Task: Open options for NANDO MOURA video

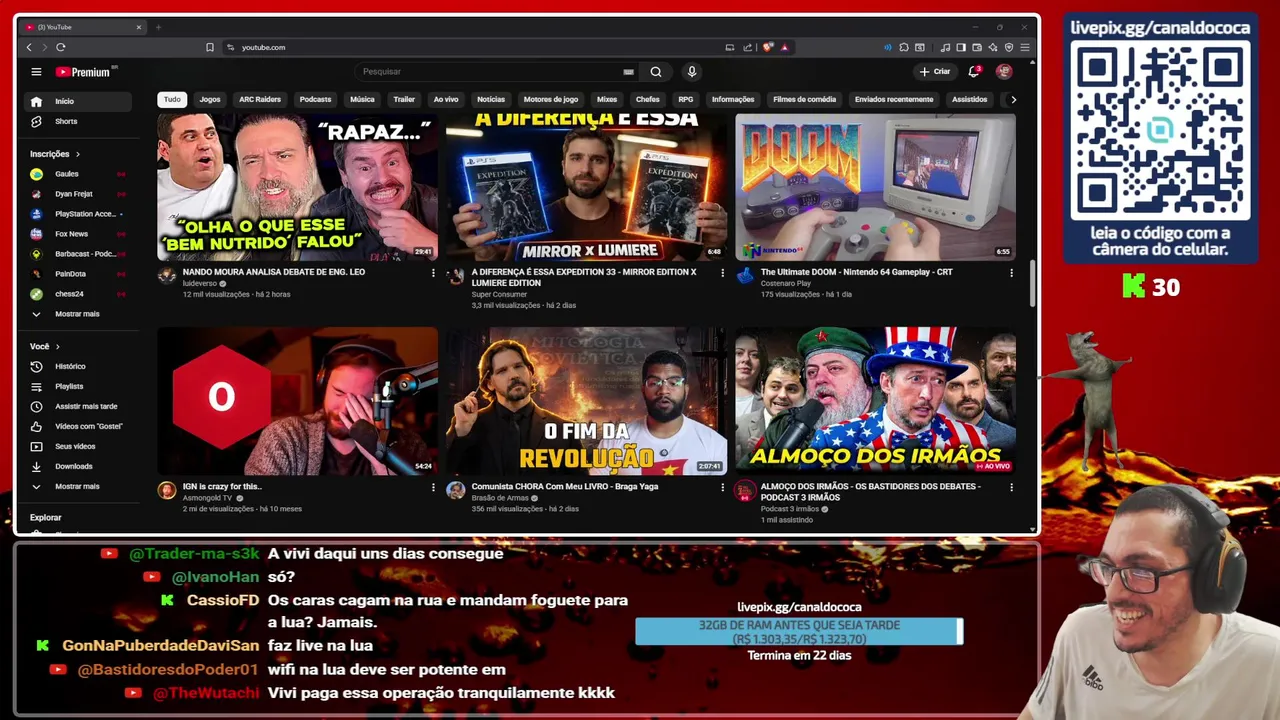Action: click(x=433, y=272)
